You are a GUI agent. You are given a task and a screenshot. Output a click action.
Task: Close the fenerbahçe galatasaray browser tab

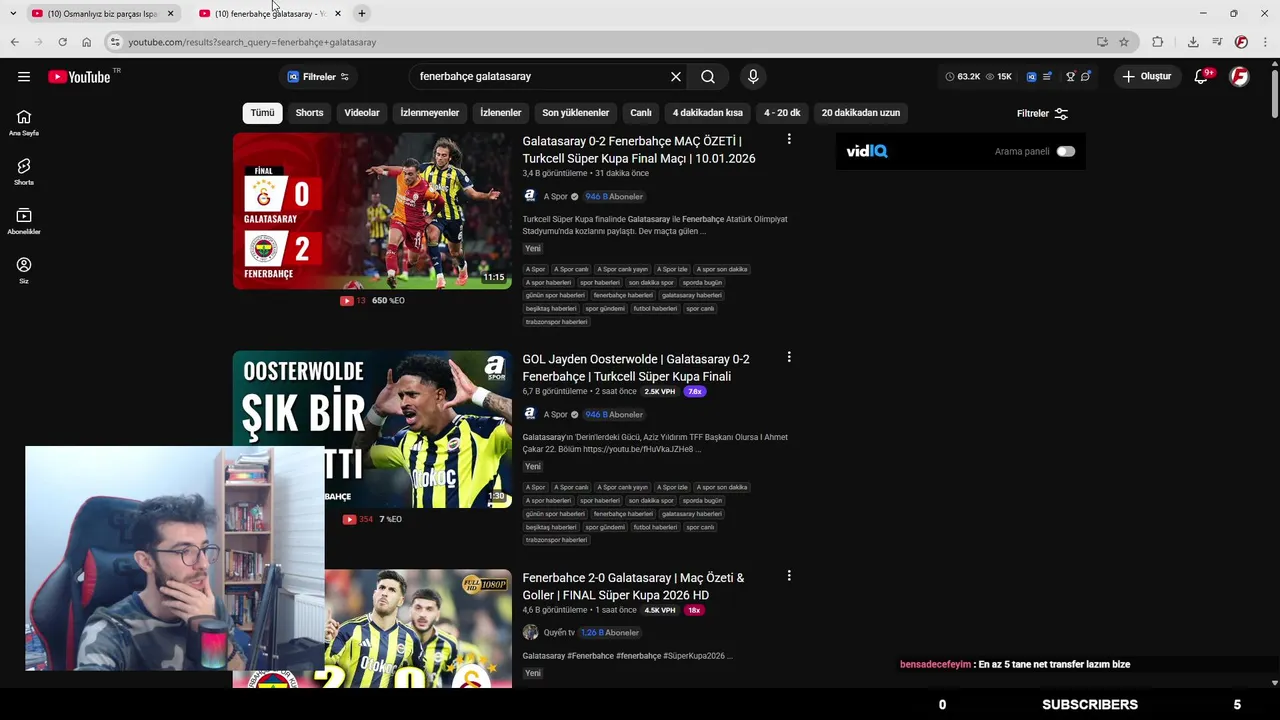click(338, 14)
